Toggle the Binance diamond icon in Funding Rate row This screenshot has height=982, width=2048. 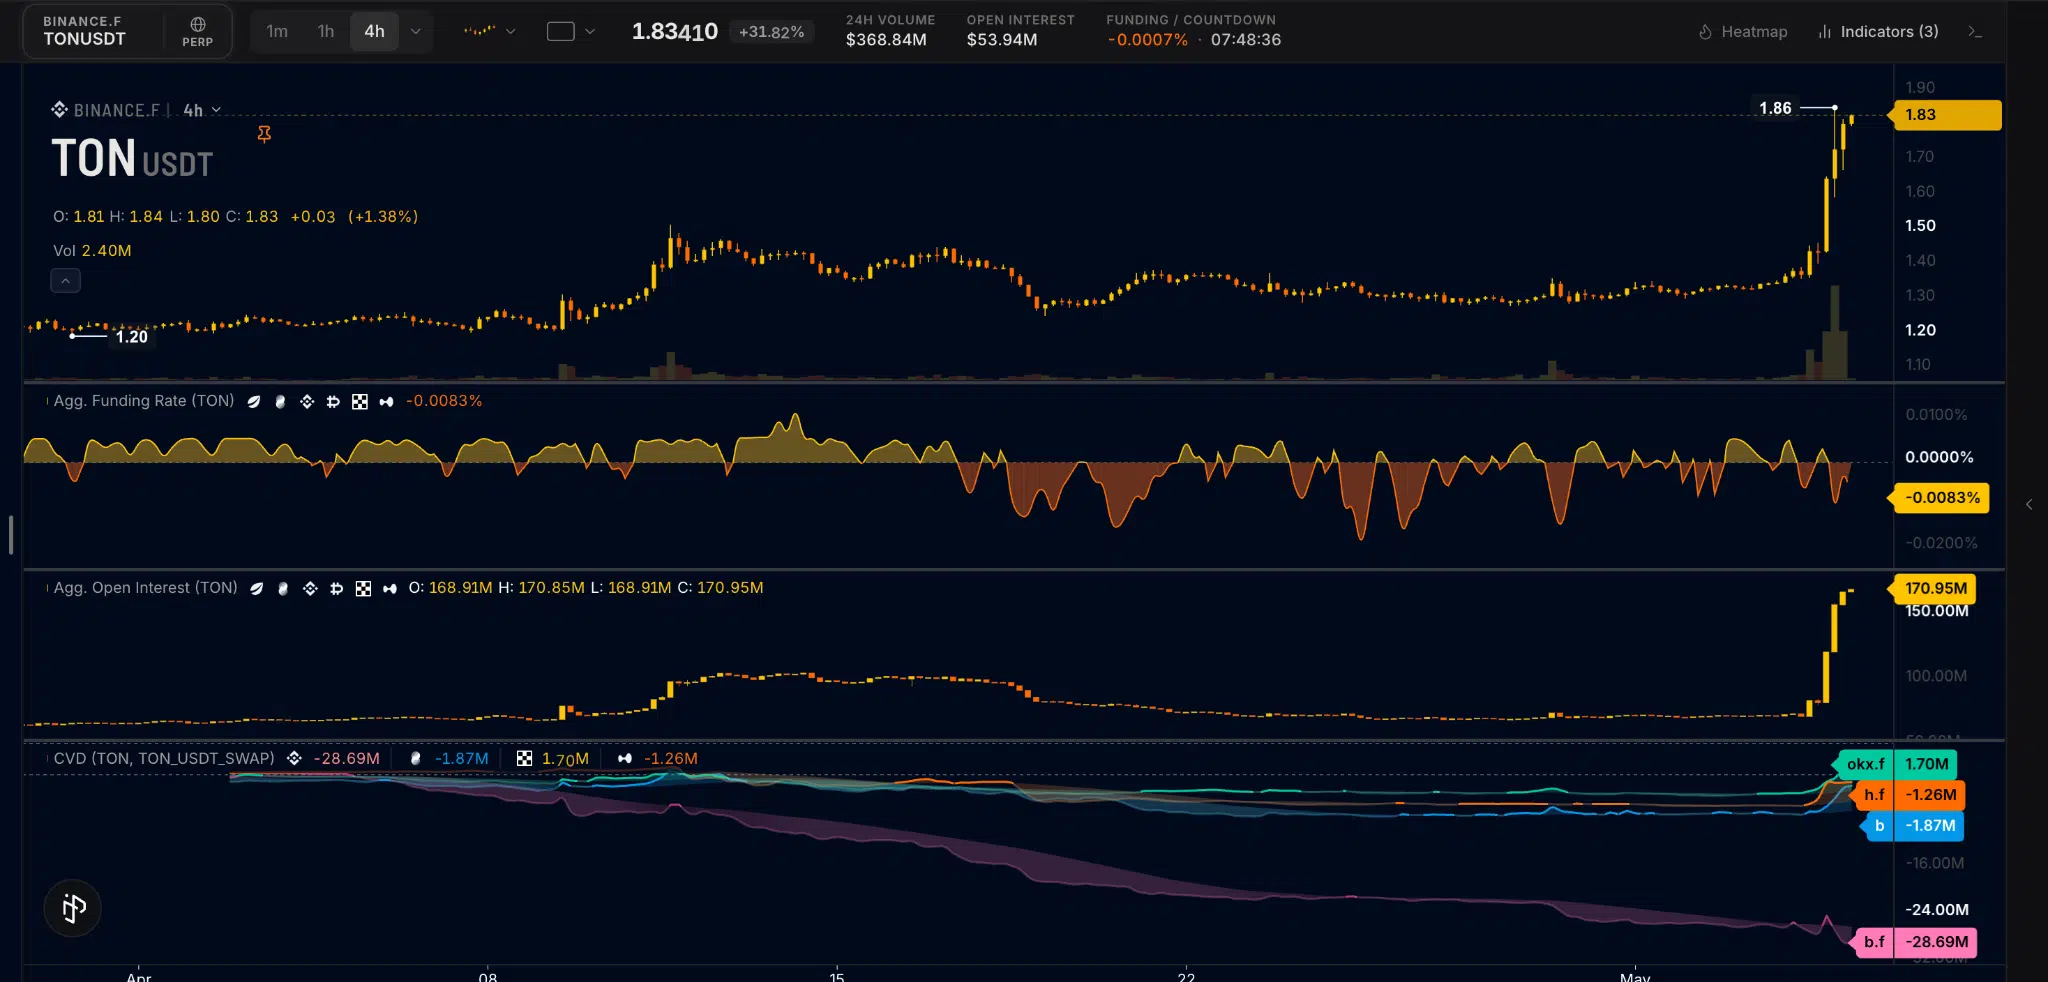click(307, 402)
